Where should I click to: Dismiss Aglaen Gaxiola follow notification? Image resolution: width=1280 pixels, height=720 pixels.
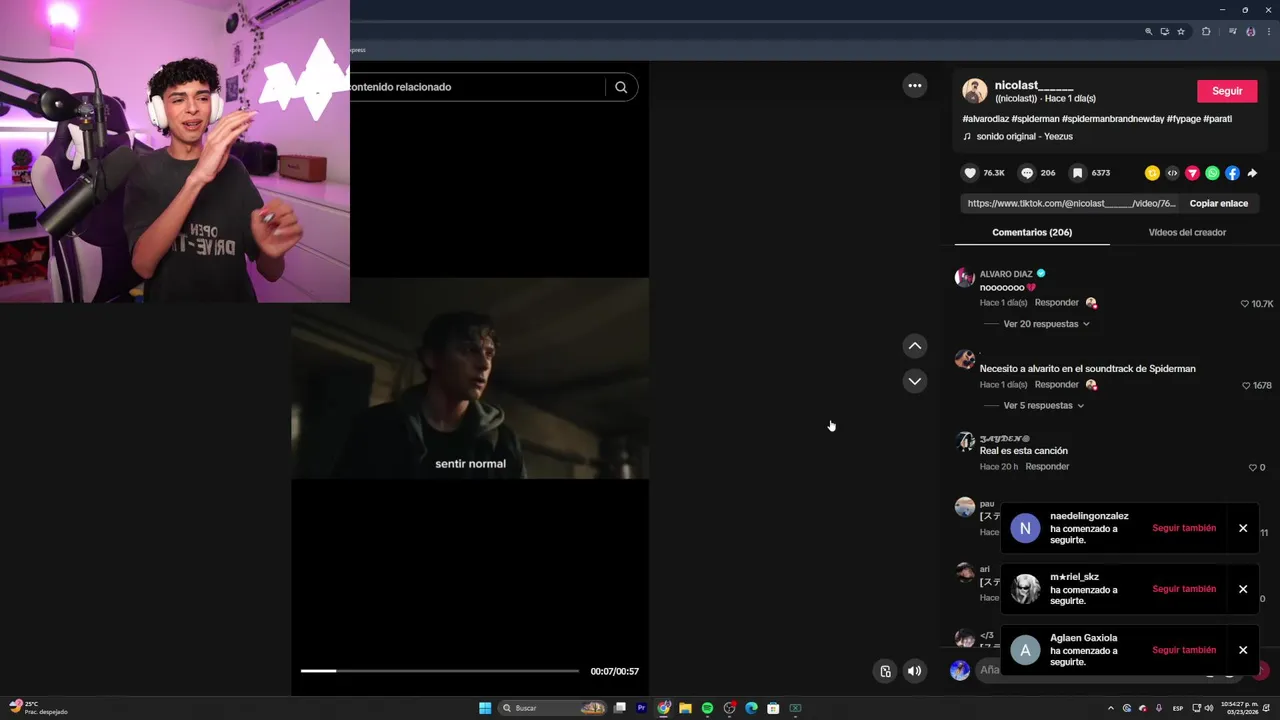point(1243,650)
